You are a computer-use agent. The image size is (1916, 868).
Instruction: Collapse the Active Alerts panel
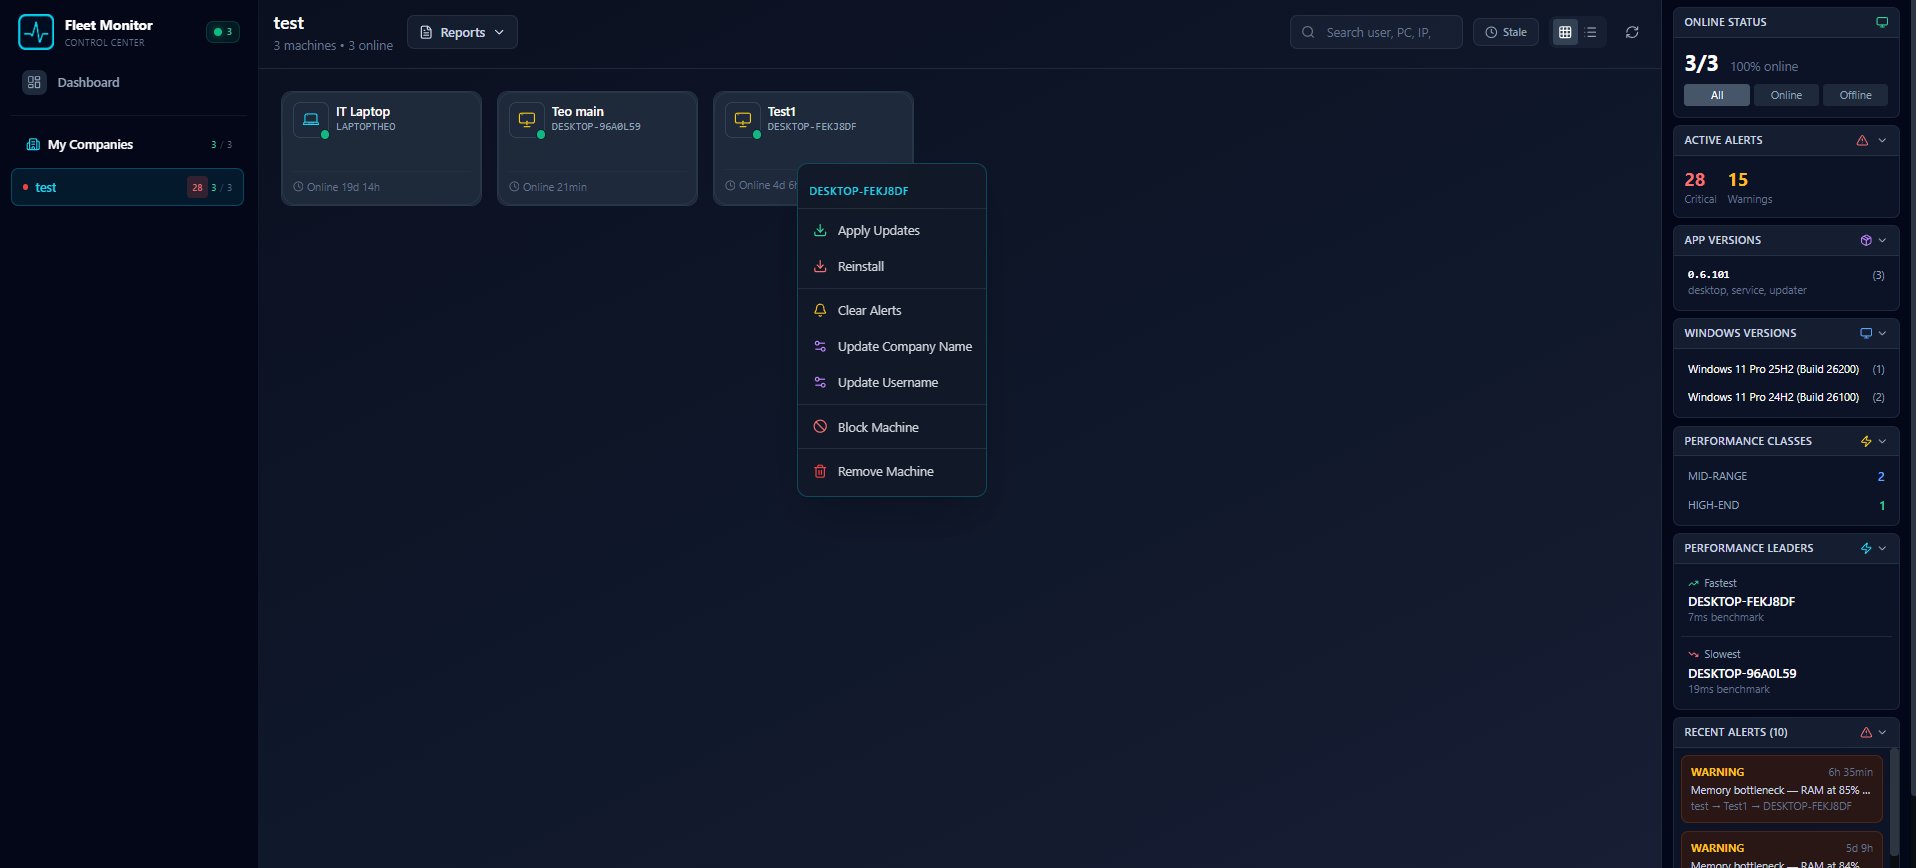[x=1882, y=140]
